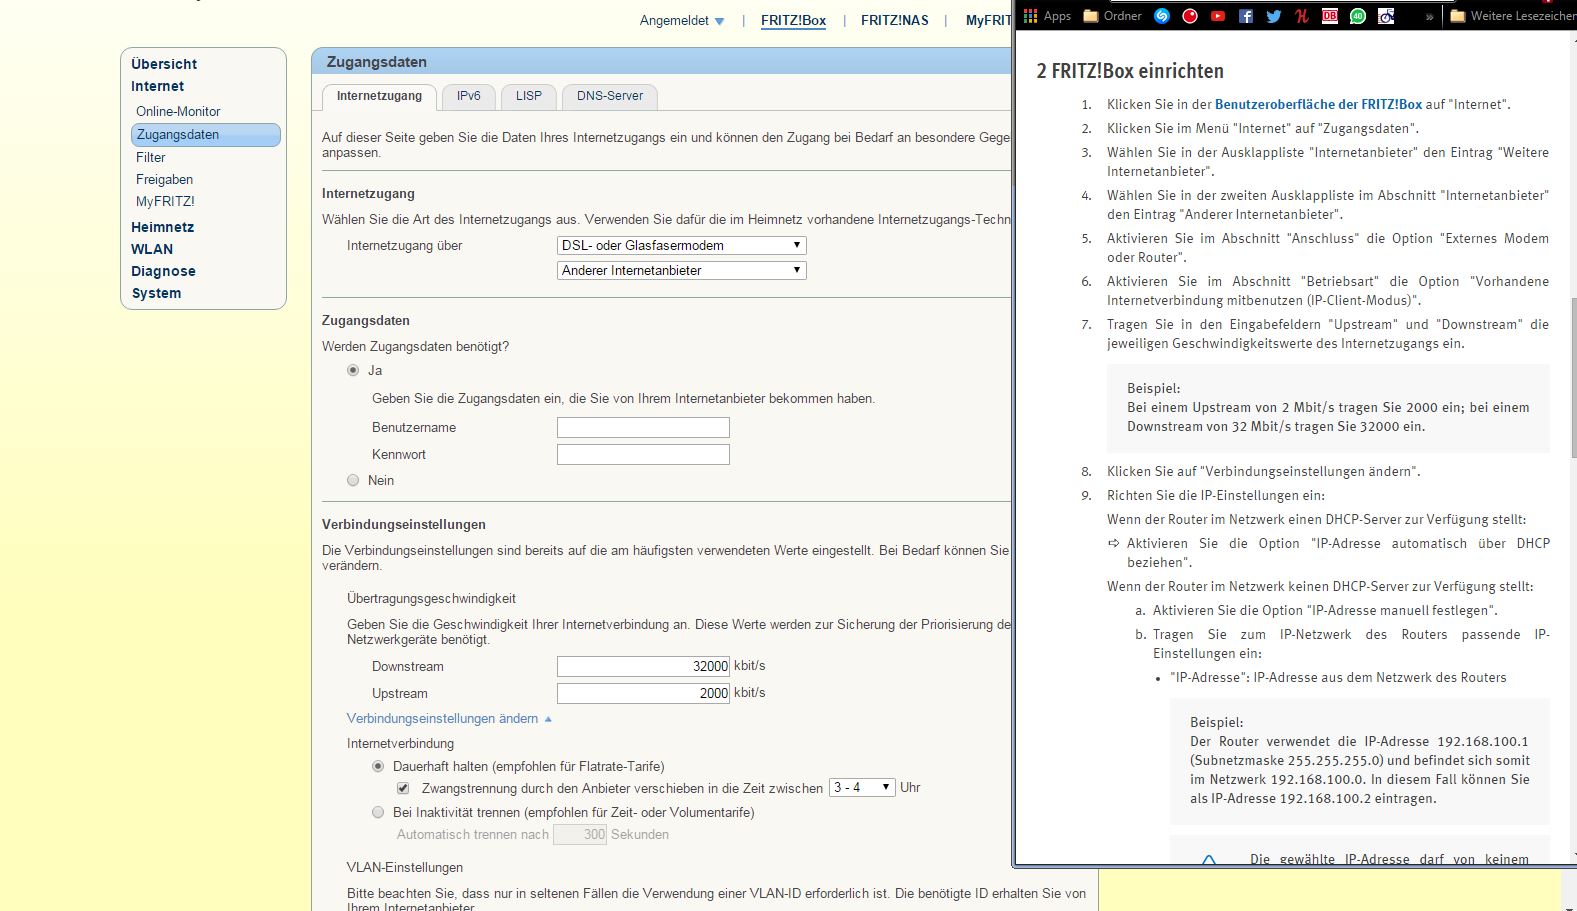This screenshot has height=911, width=1577.
Task: Open the Facebook bookmark
Action: [x=1246, y=16]
